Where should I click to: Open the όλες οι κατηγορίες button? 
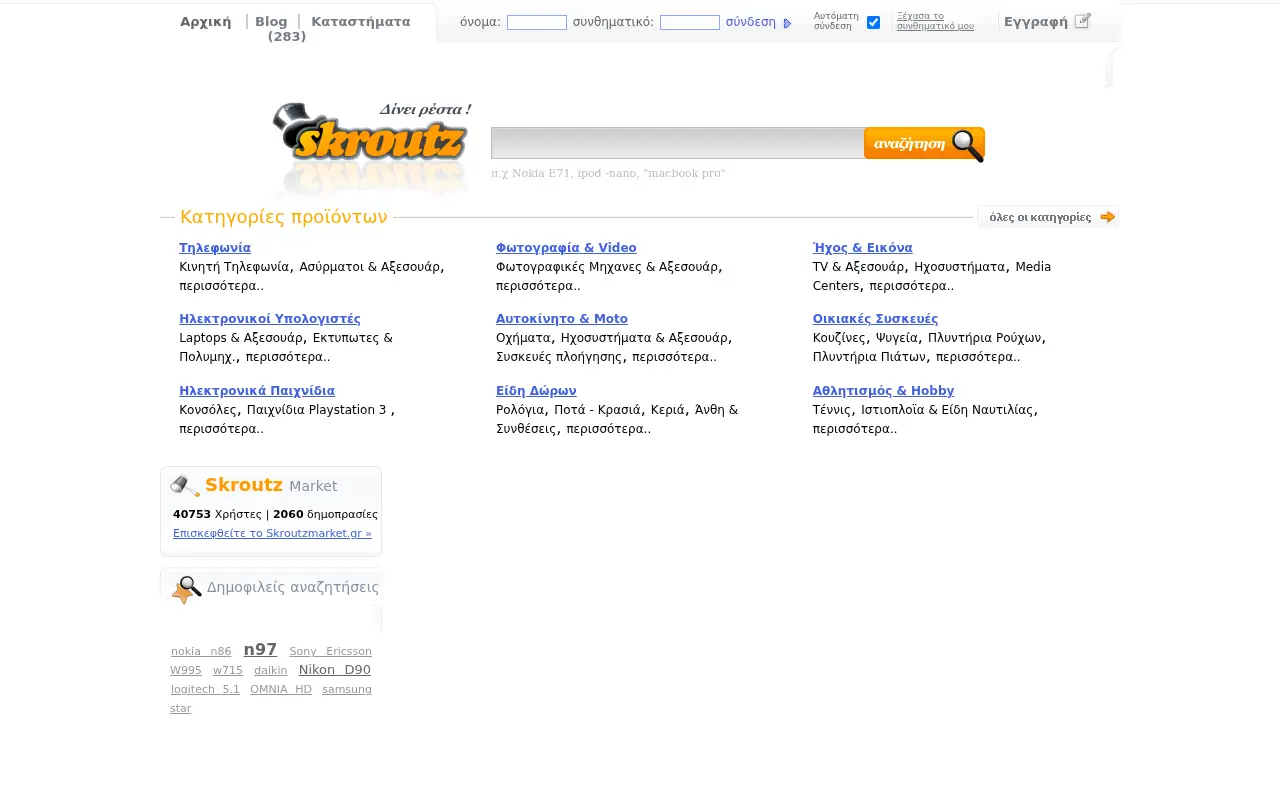click(1047, 217)
